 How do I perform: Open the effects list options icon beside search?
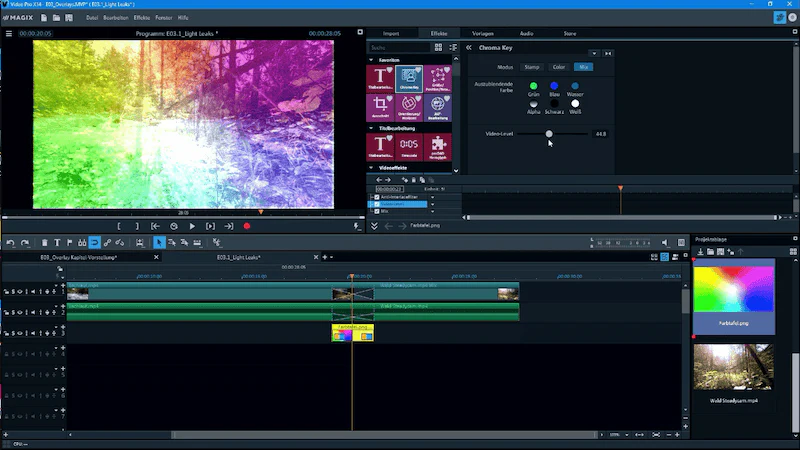[453, 47]
